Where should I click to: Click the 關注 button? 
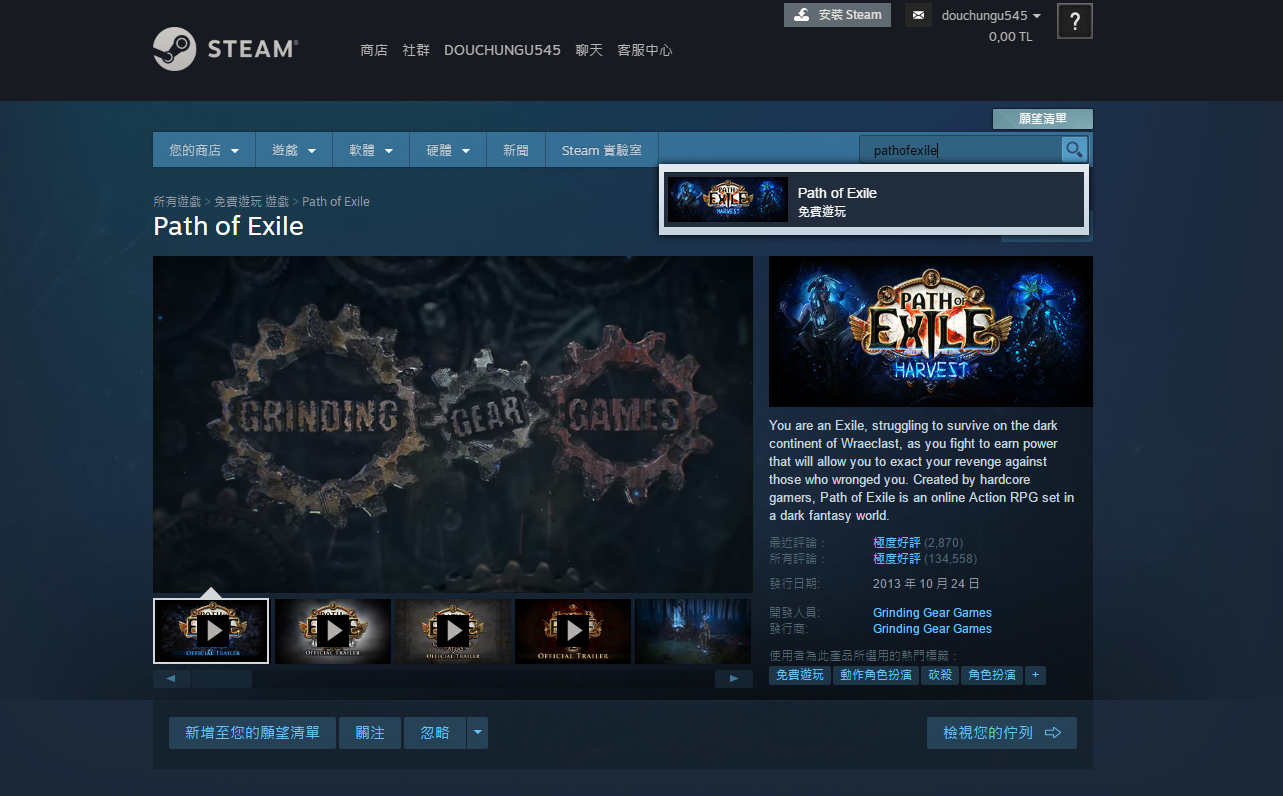click(370, 733)
